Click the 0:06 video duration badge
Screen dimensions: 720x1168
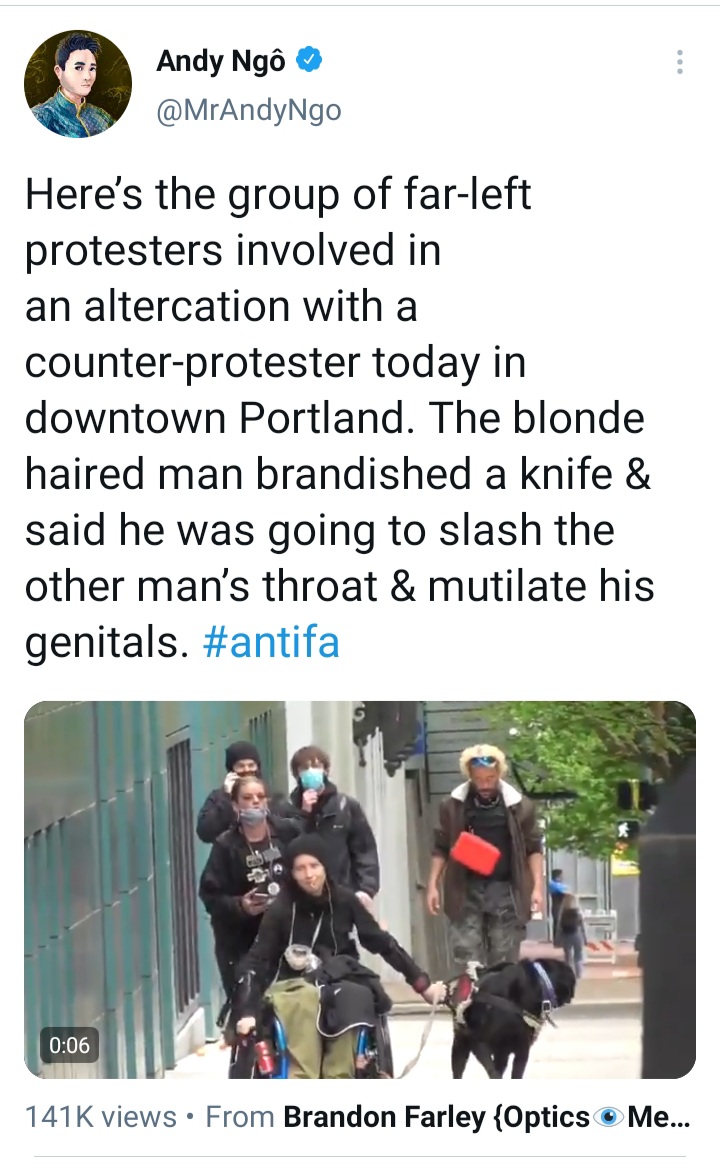pyautogui.click(x=69, y=1045)
